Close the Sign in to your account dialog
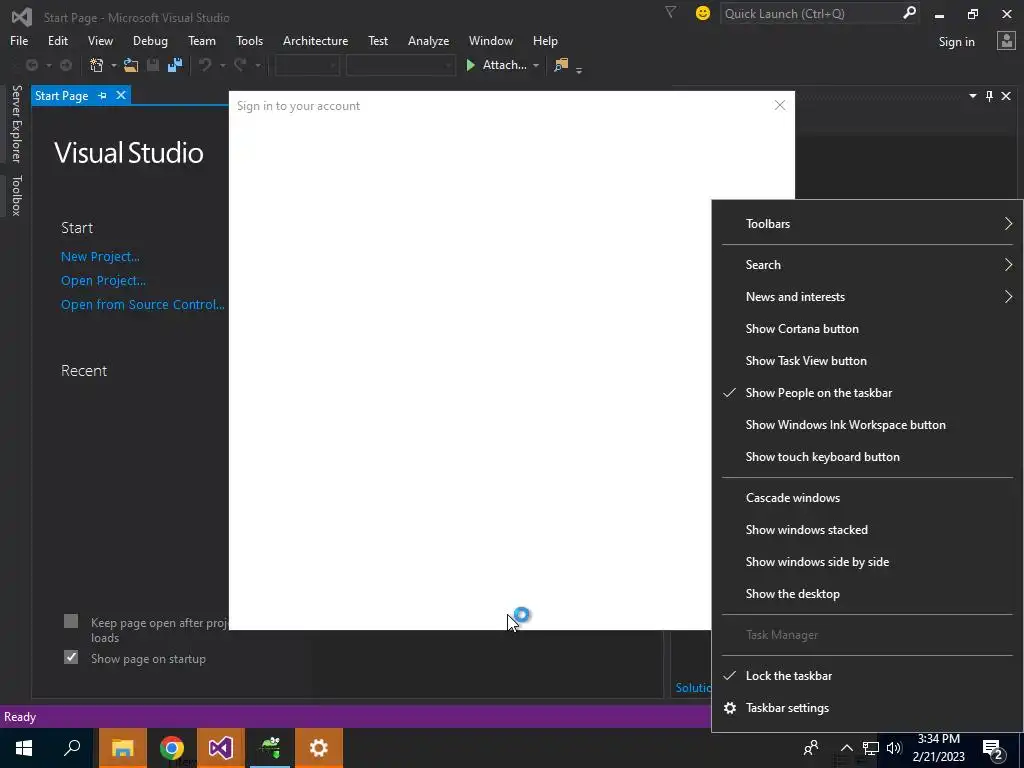Image resolution: width=1024 pixels, height=768 pixels. [x=780, y=105]
